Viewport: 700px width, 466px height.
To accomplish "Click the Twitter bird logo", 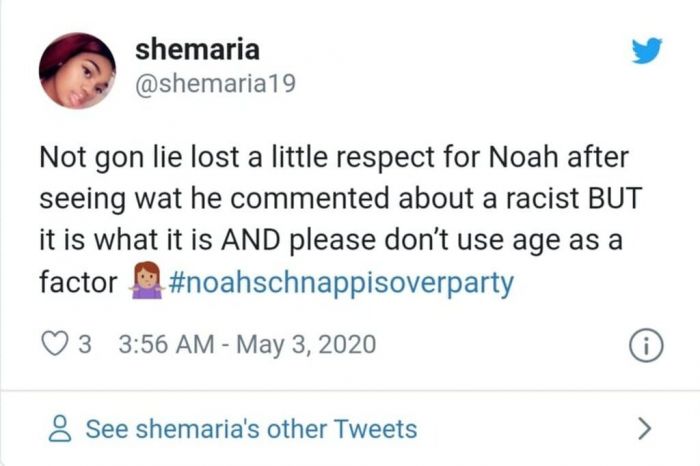I will [647, 51].
